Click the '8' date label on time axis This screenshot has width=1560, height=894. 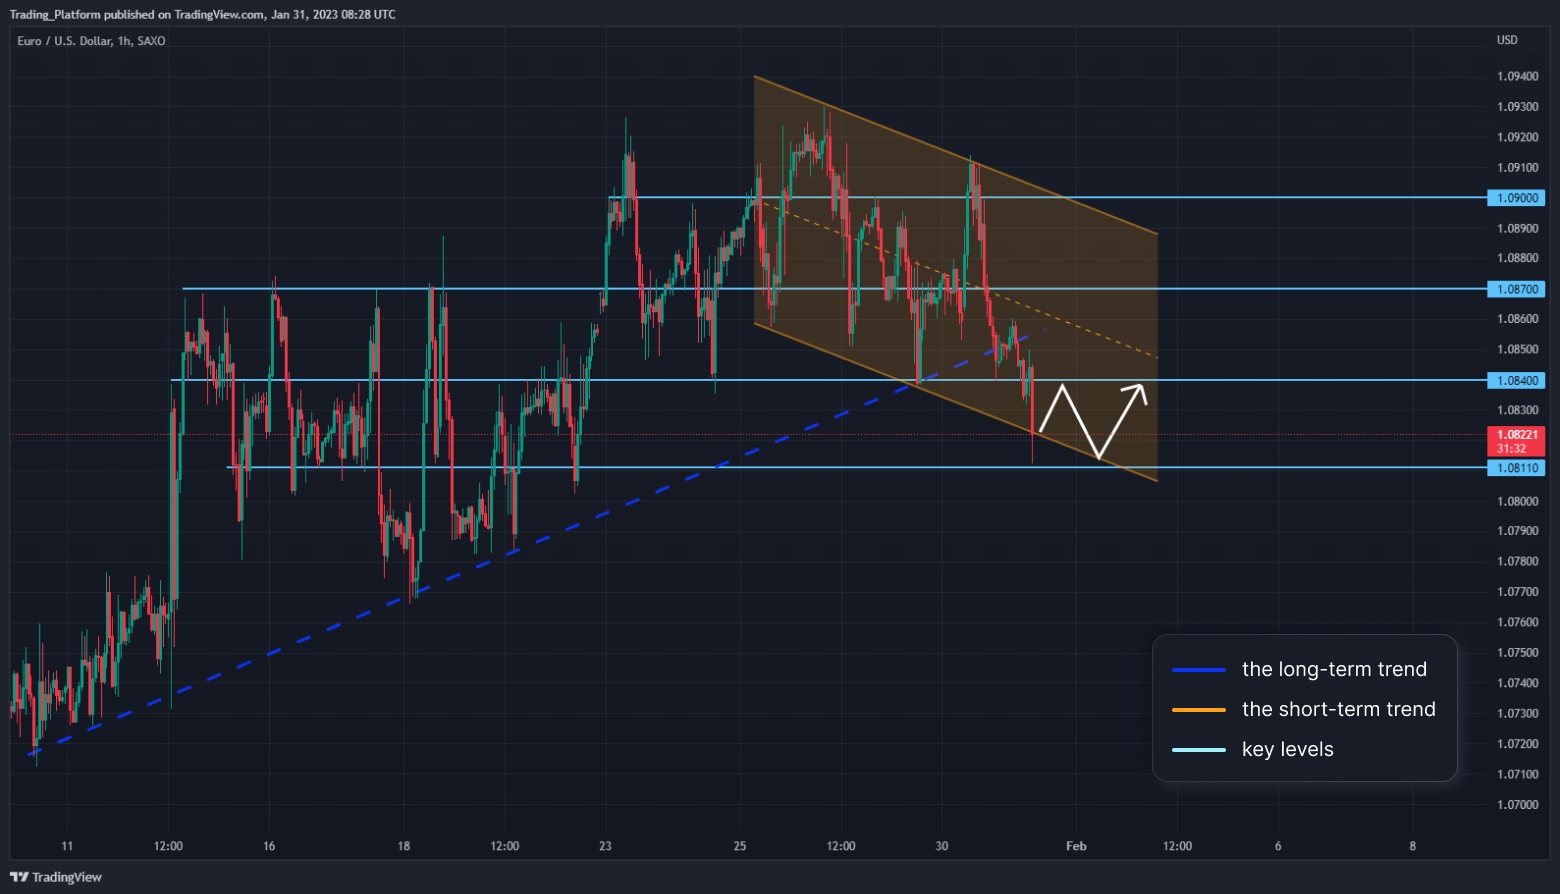[x=1413, y=846]
